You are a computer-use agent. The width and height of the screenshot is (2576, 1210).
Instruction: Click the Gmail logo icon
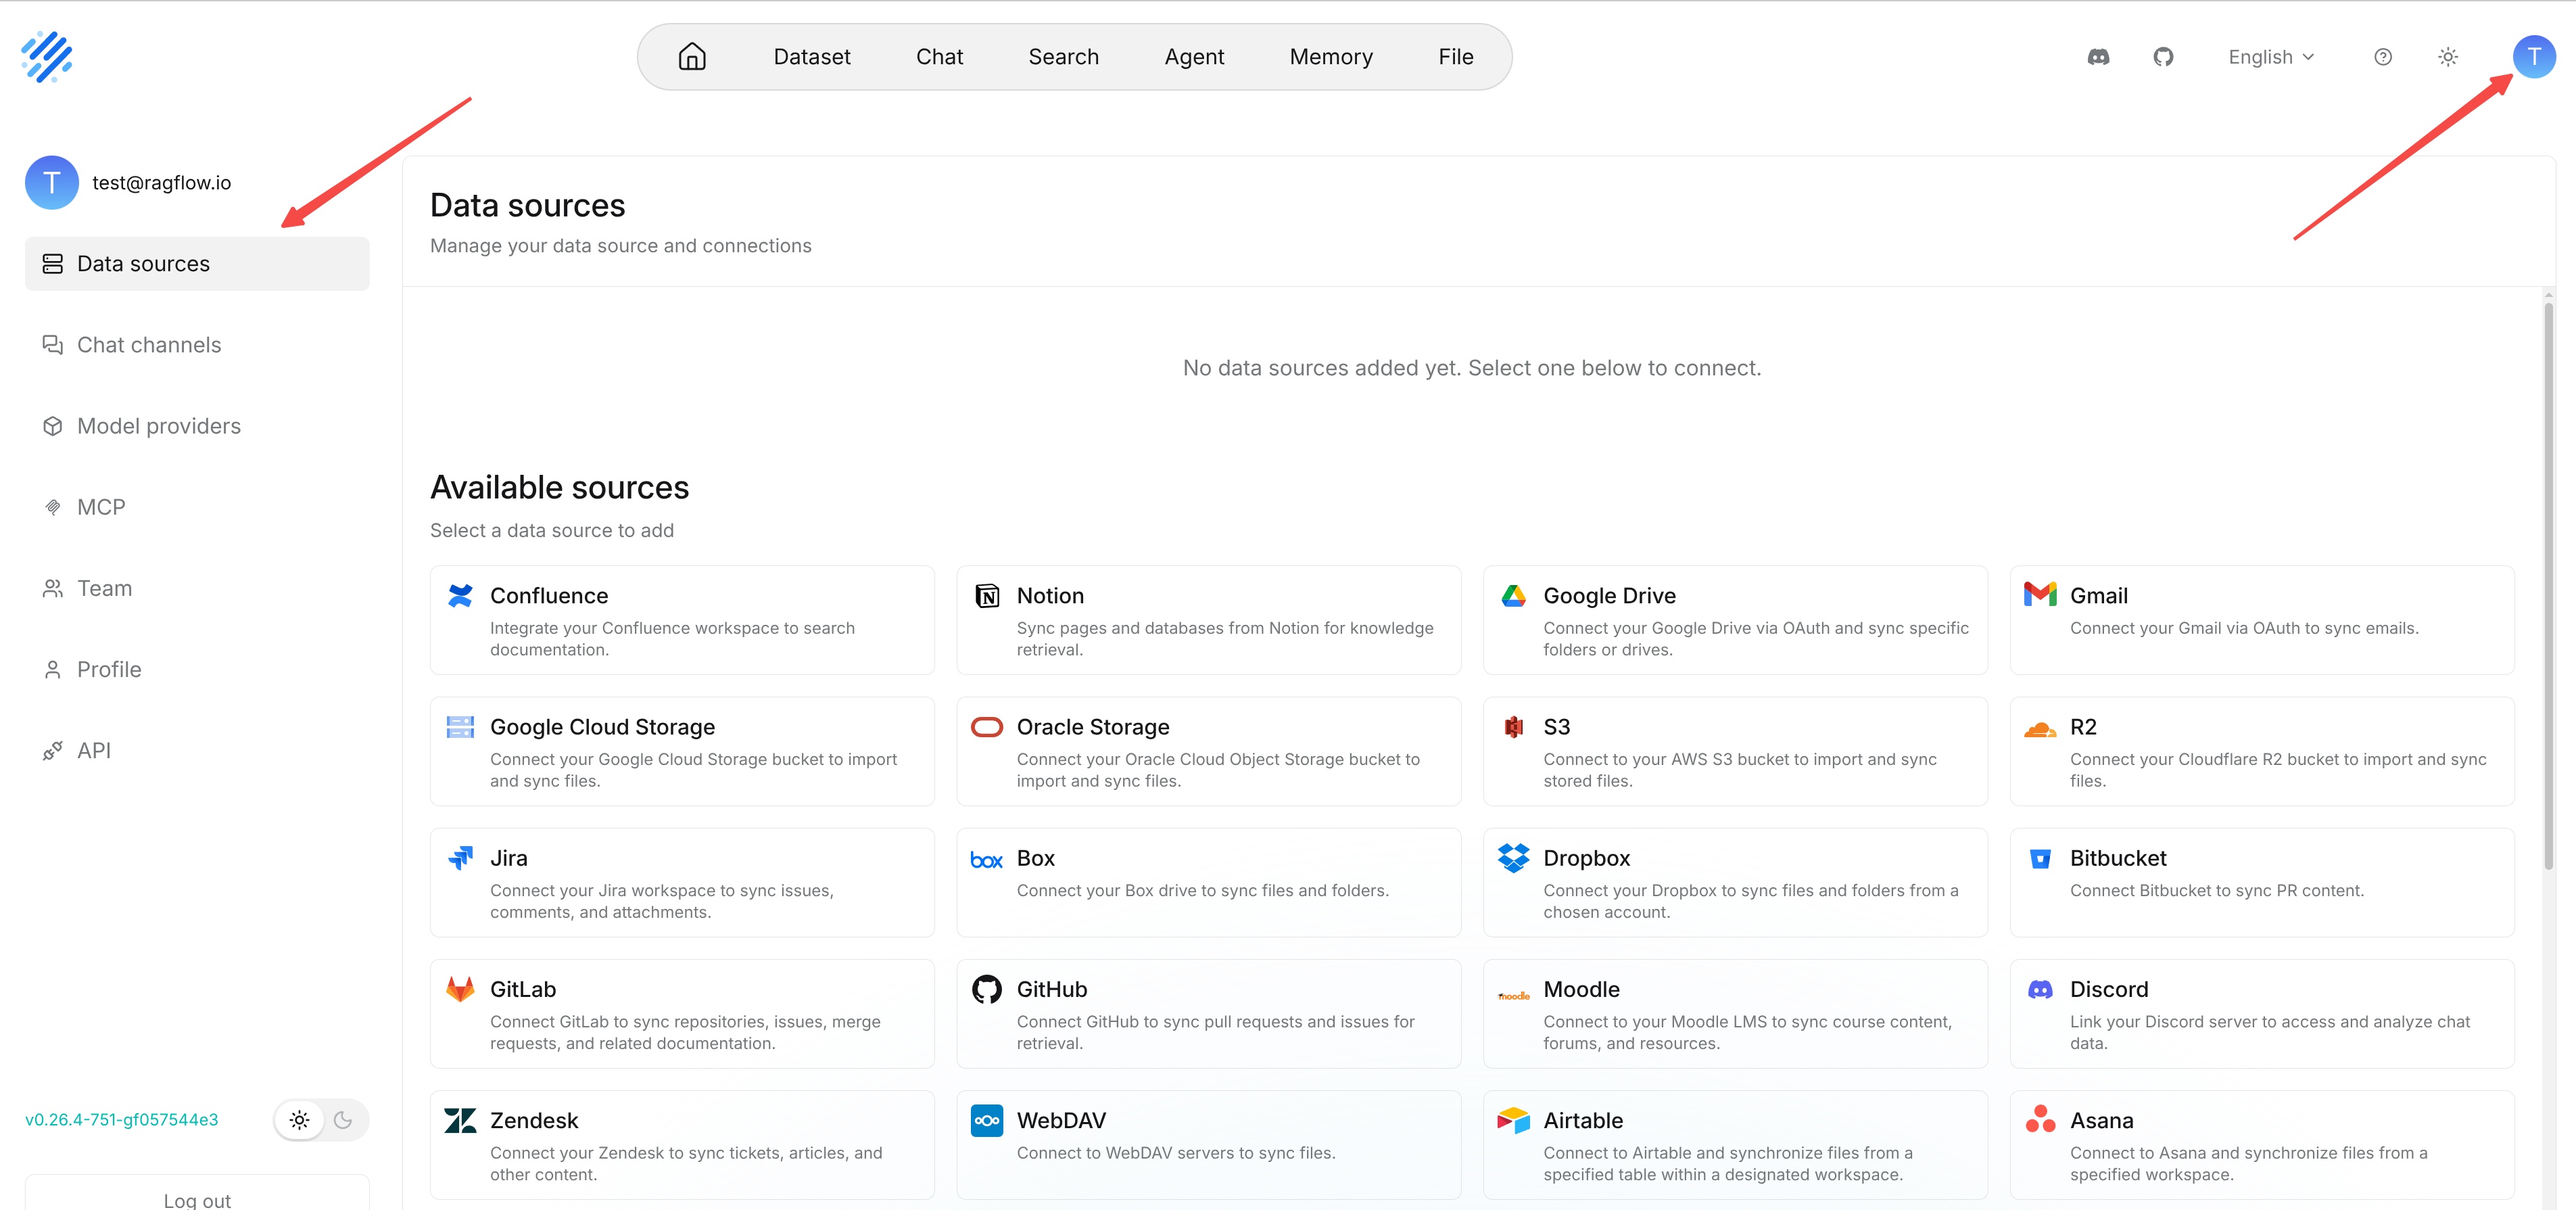tap(2040, 594)
